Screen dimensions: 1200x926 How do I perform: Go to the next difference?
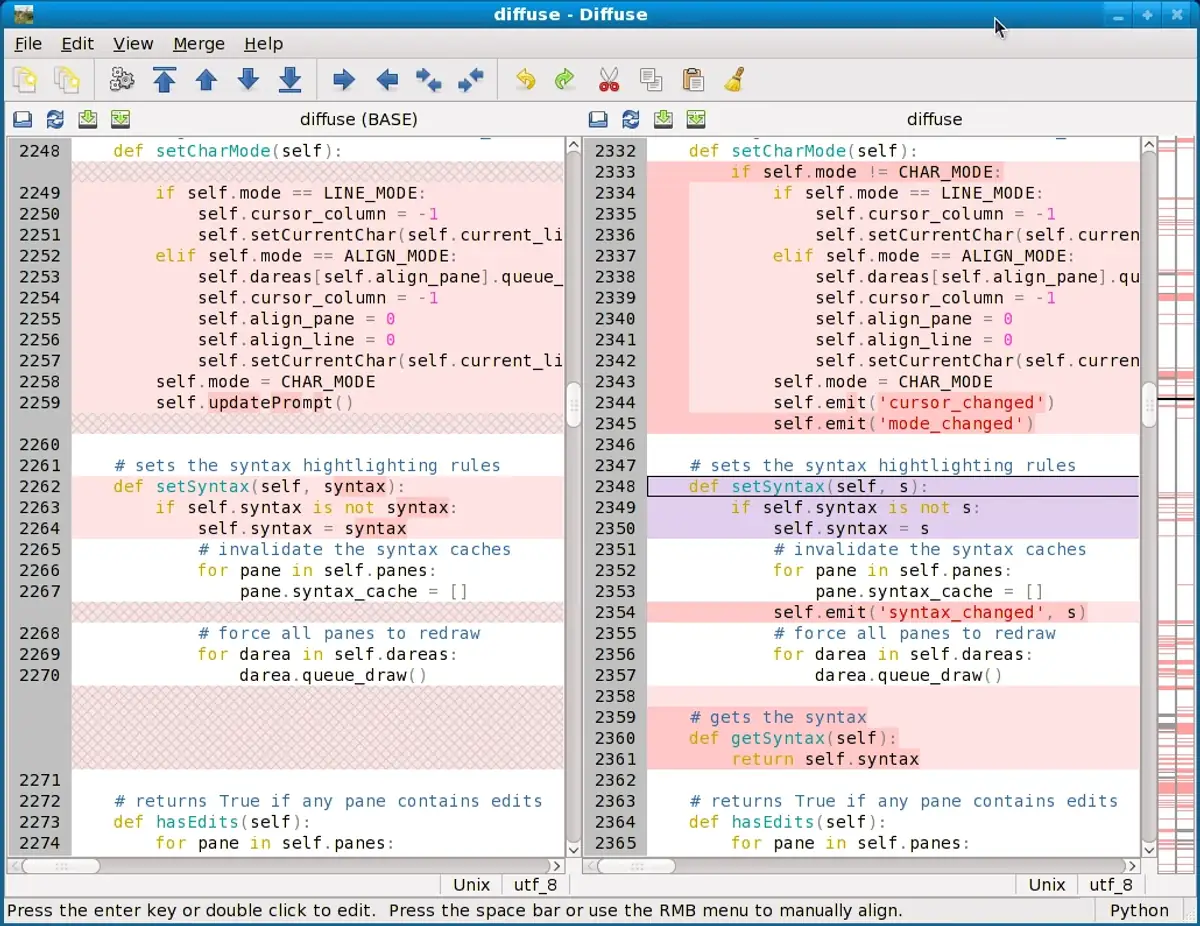(248, 79)
